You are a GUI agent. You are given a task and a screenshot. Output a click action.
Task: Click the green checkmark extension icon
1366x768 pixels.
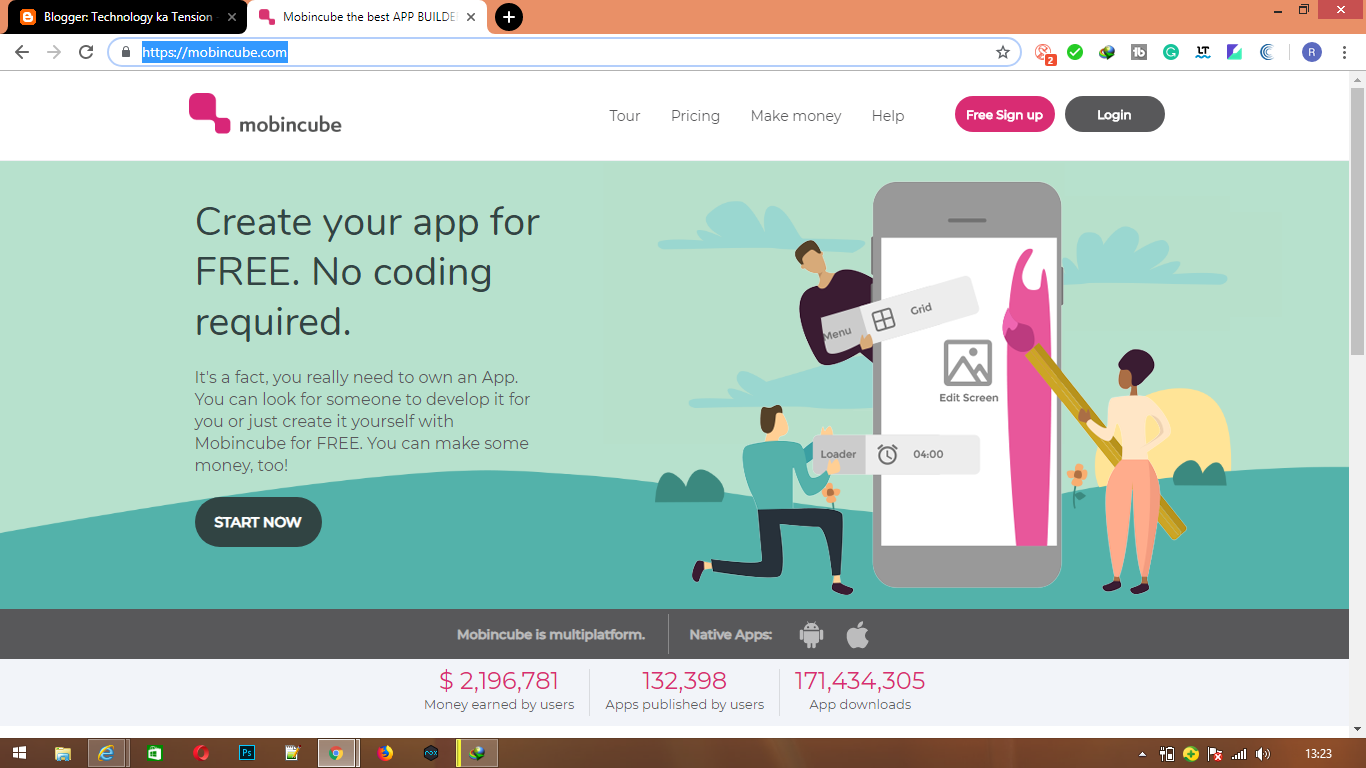tap(1075, 52)
